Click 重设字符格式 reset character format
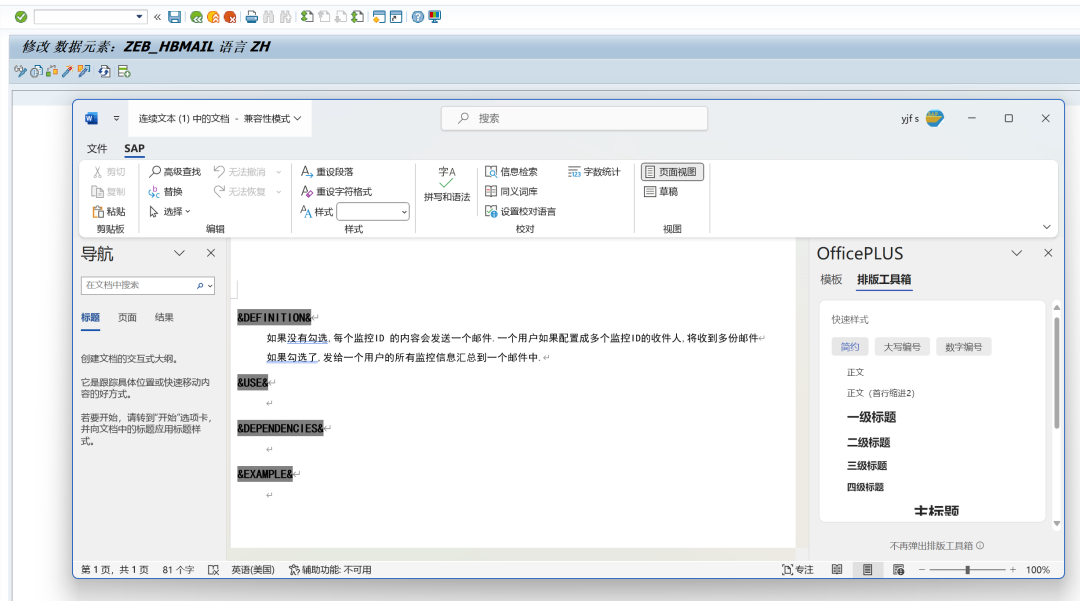The height and width of the screenshot is (601, 1080). tap(336, 191)
